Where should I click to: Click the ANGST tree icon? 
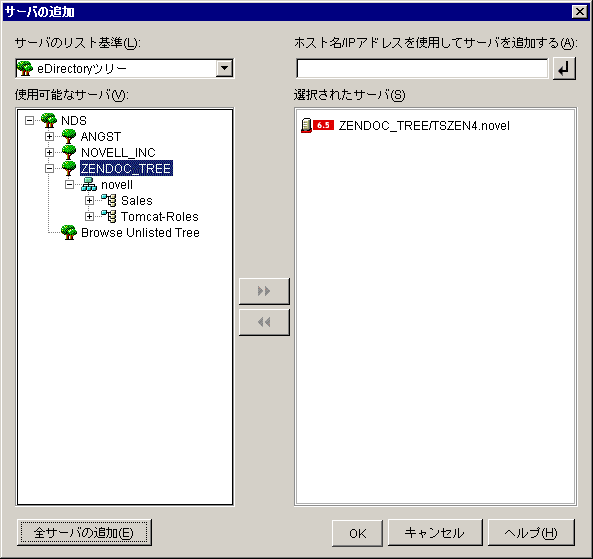(x=69, y=136)
